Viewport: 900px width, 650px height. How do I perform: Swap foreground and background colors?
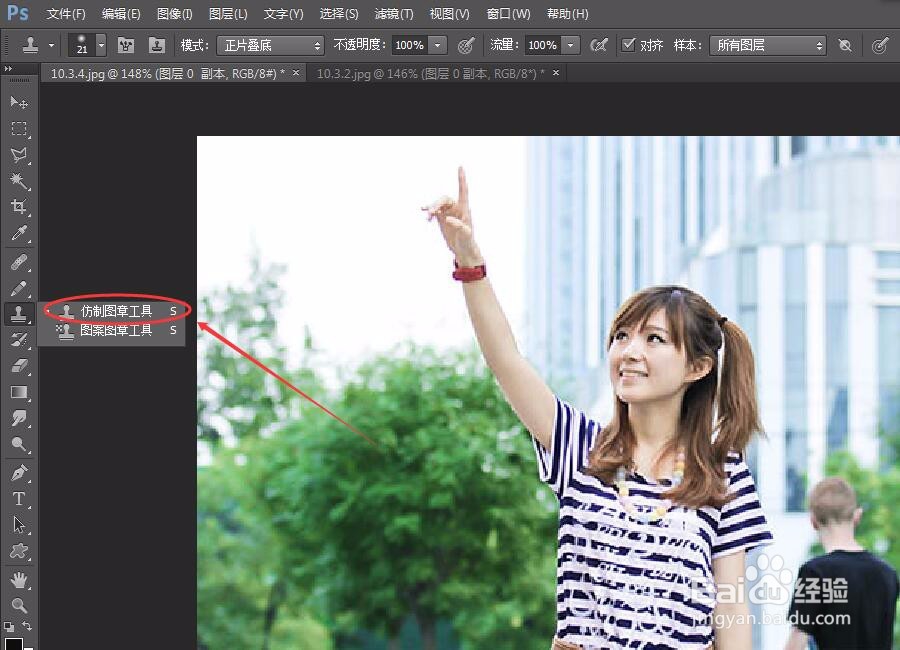click(26, 626)
